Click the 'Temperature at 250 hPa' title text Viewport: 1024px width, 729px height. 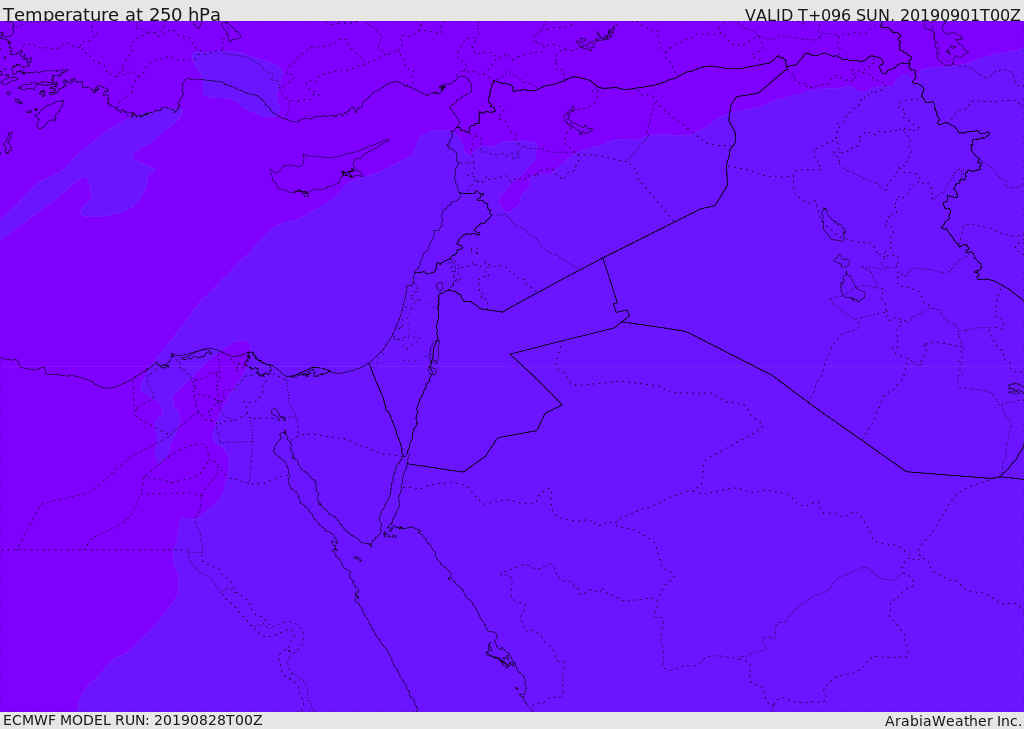[x=112, y=14]
